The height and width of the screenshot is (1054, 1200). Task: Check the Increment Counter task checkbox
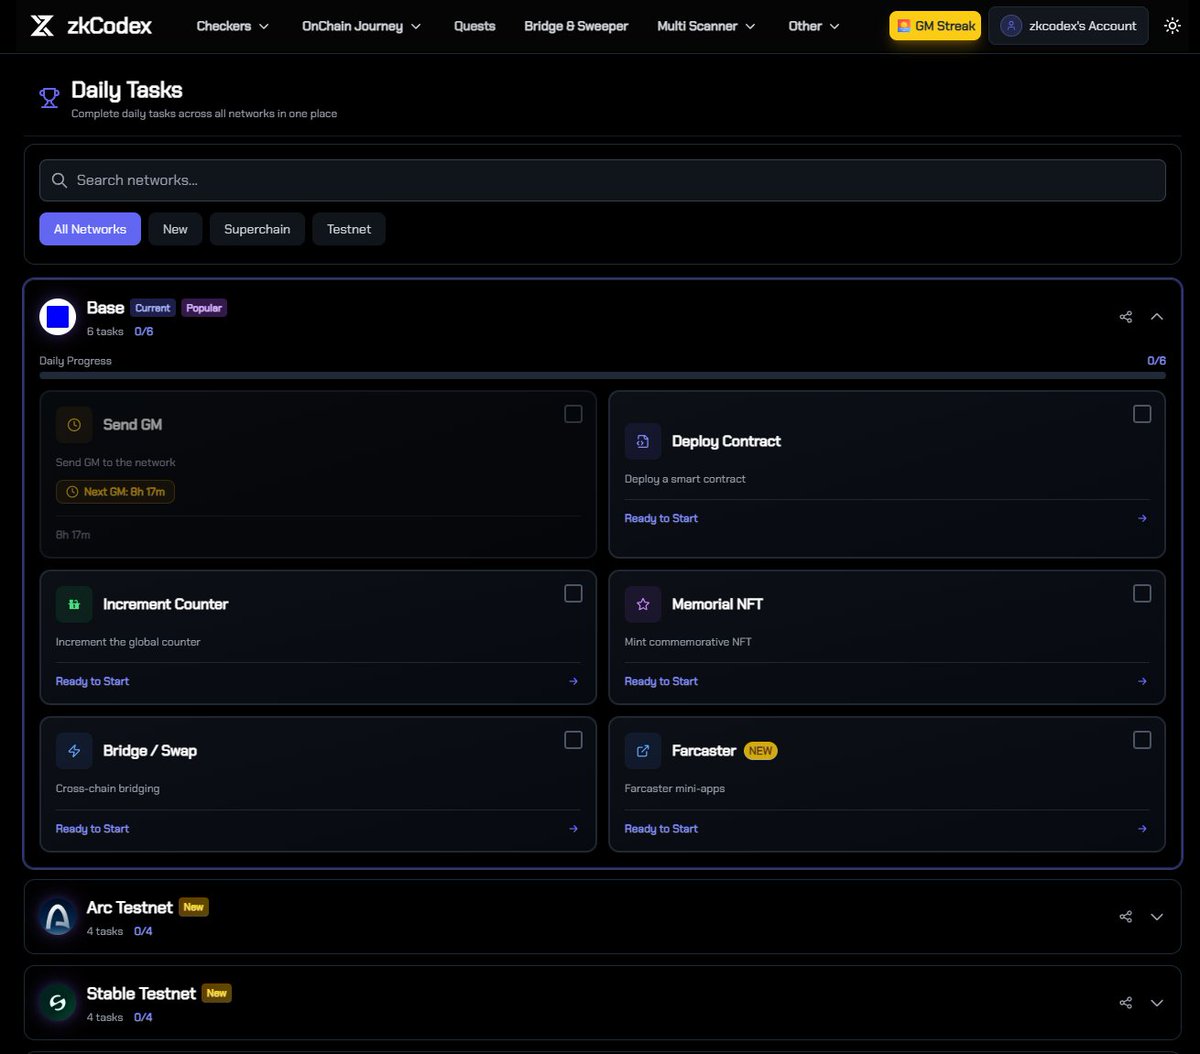tap(573, 594)
